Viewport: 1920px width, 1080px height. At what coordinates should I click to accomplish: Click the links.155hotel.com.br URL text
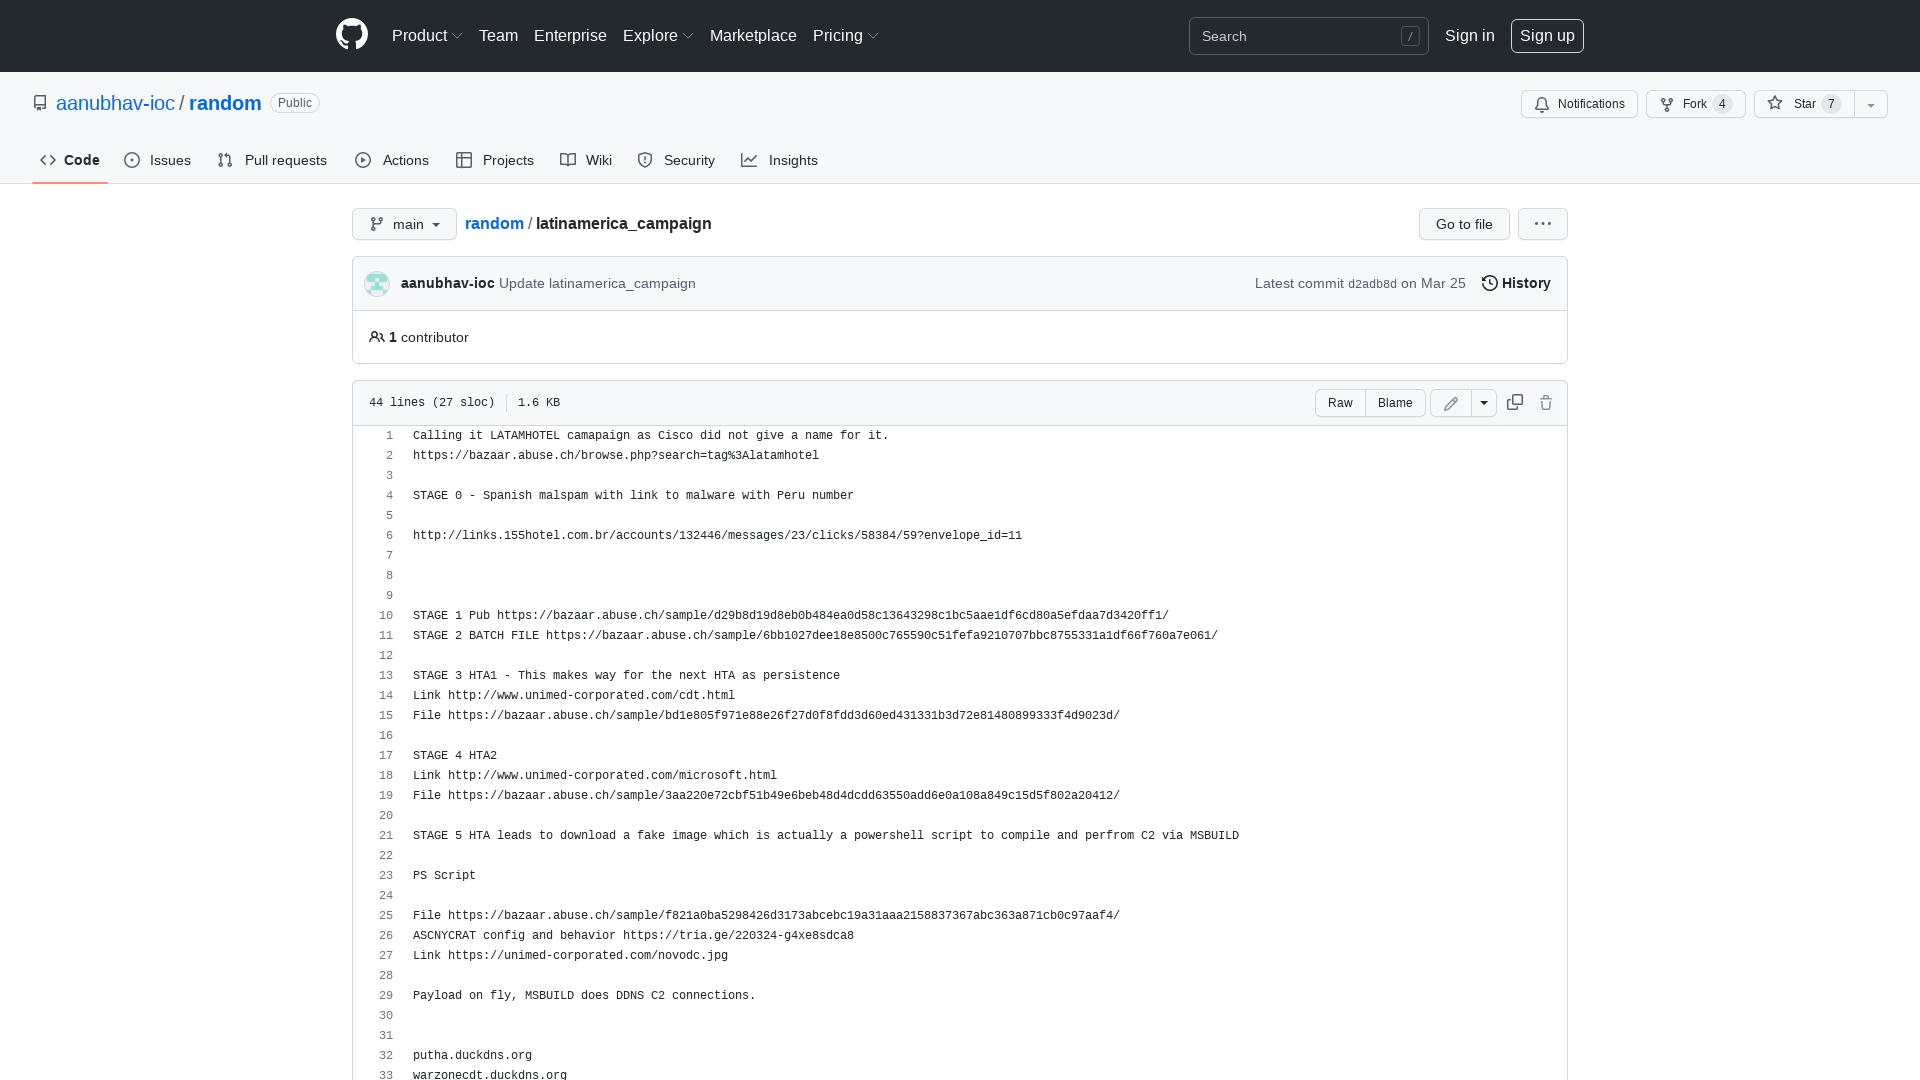coord(717,536)
